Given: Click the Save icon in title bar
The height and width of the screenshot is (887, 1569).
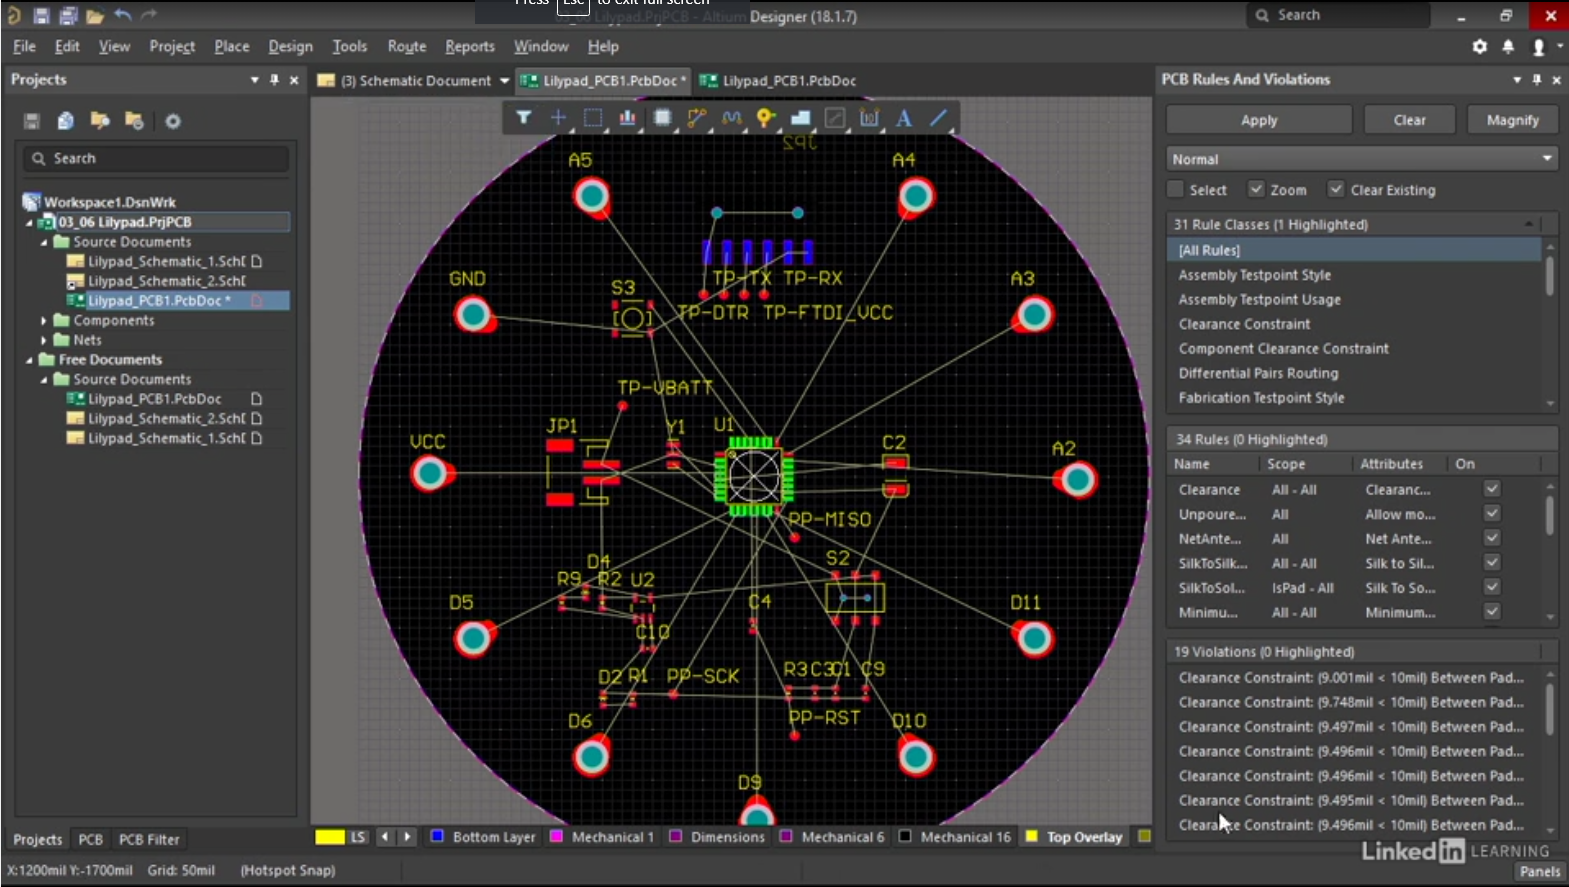Looking at the screenshot, I should [x=41, y=15].
